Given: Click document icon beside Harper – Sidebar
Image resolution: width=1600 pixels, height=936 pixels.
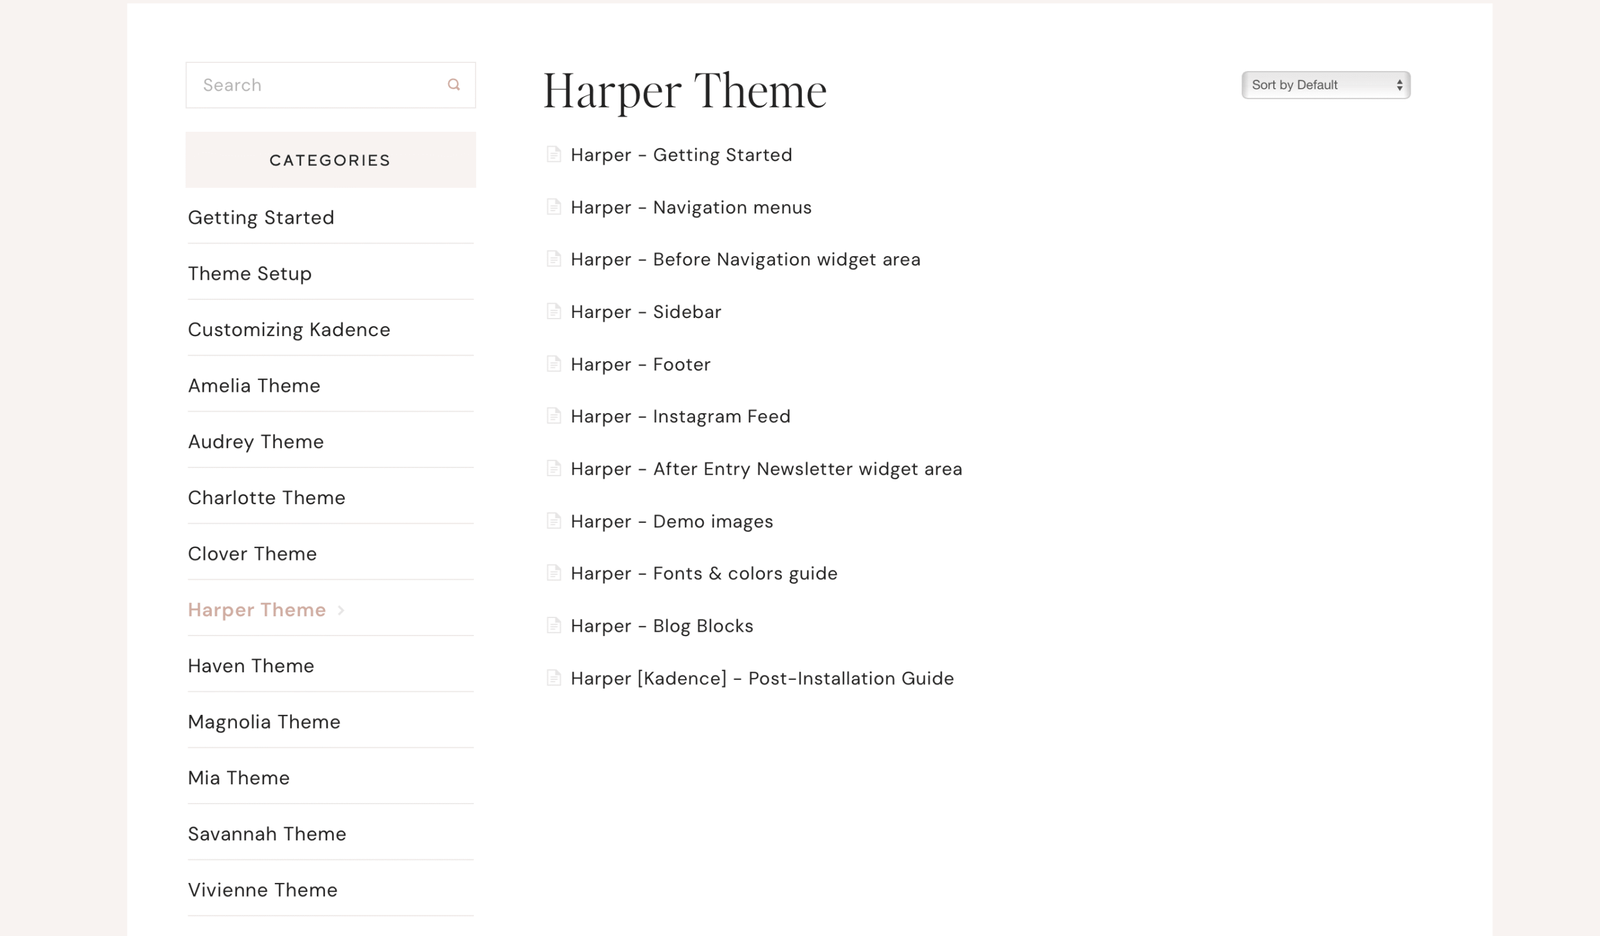Looking at the screenshot, I should 553,311.
